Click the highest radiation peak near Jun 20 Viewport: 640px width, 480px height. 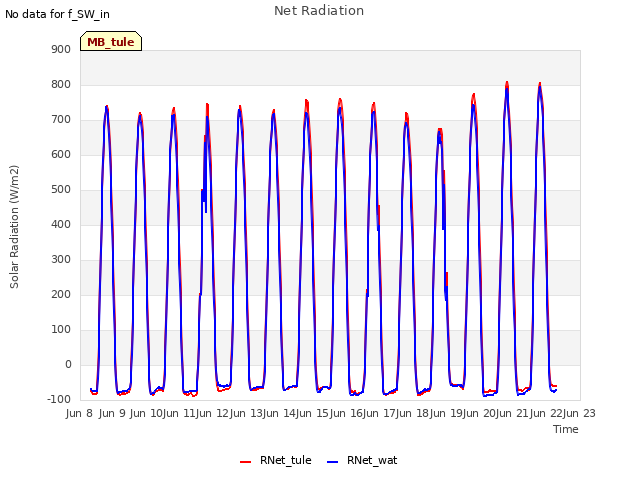coord(507,82)
